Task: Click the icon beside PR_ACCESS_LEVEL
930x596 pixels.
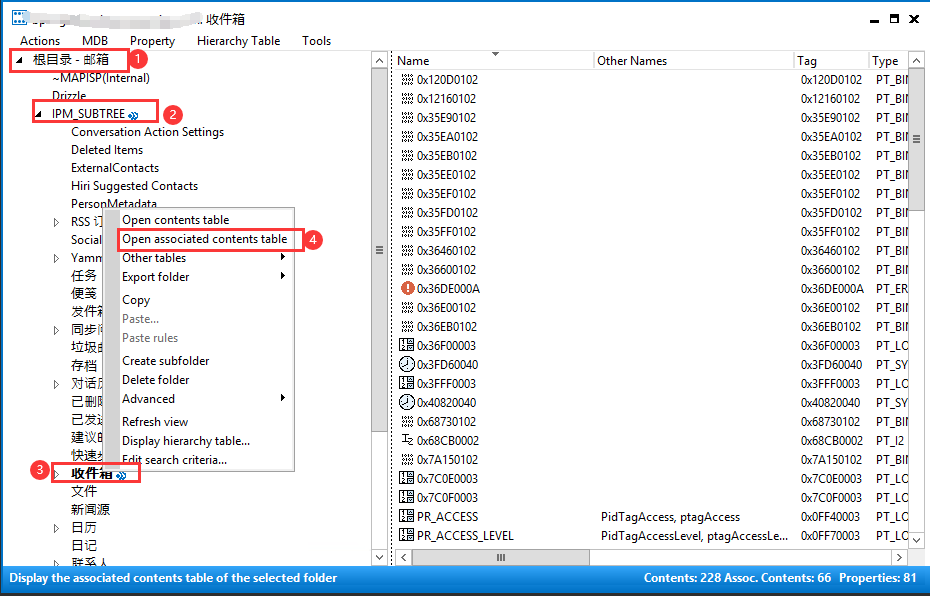Action: [x=407, y=535]
